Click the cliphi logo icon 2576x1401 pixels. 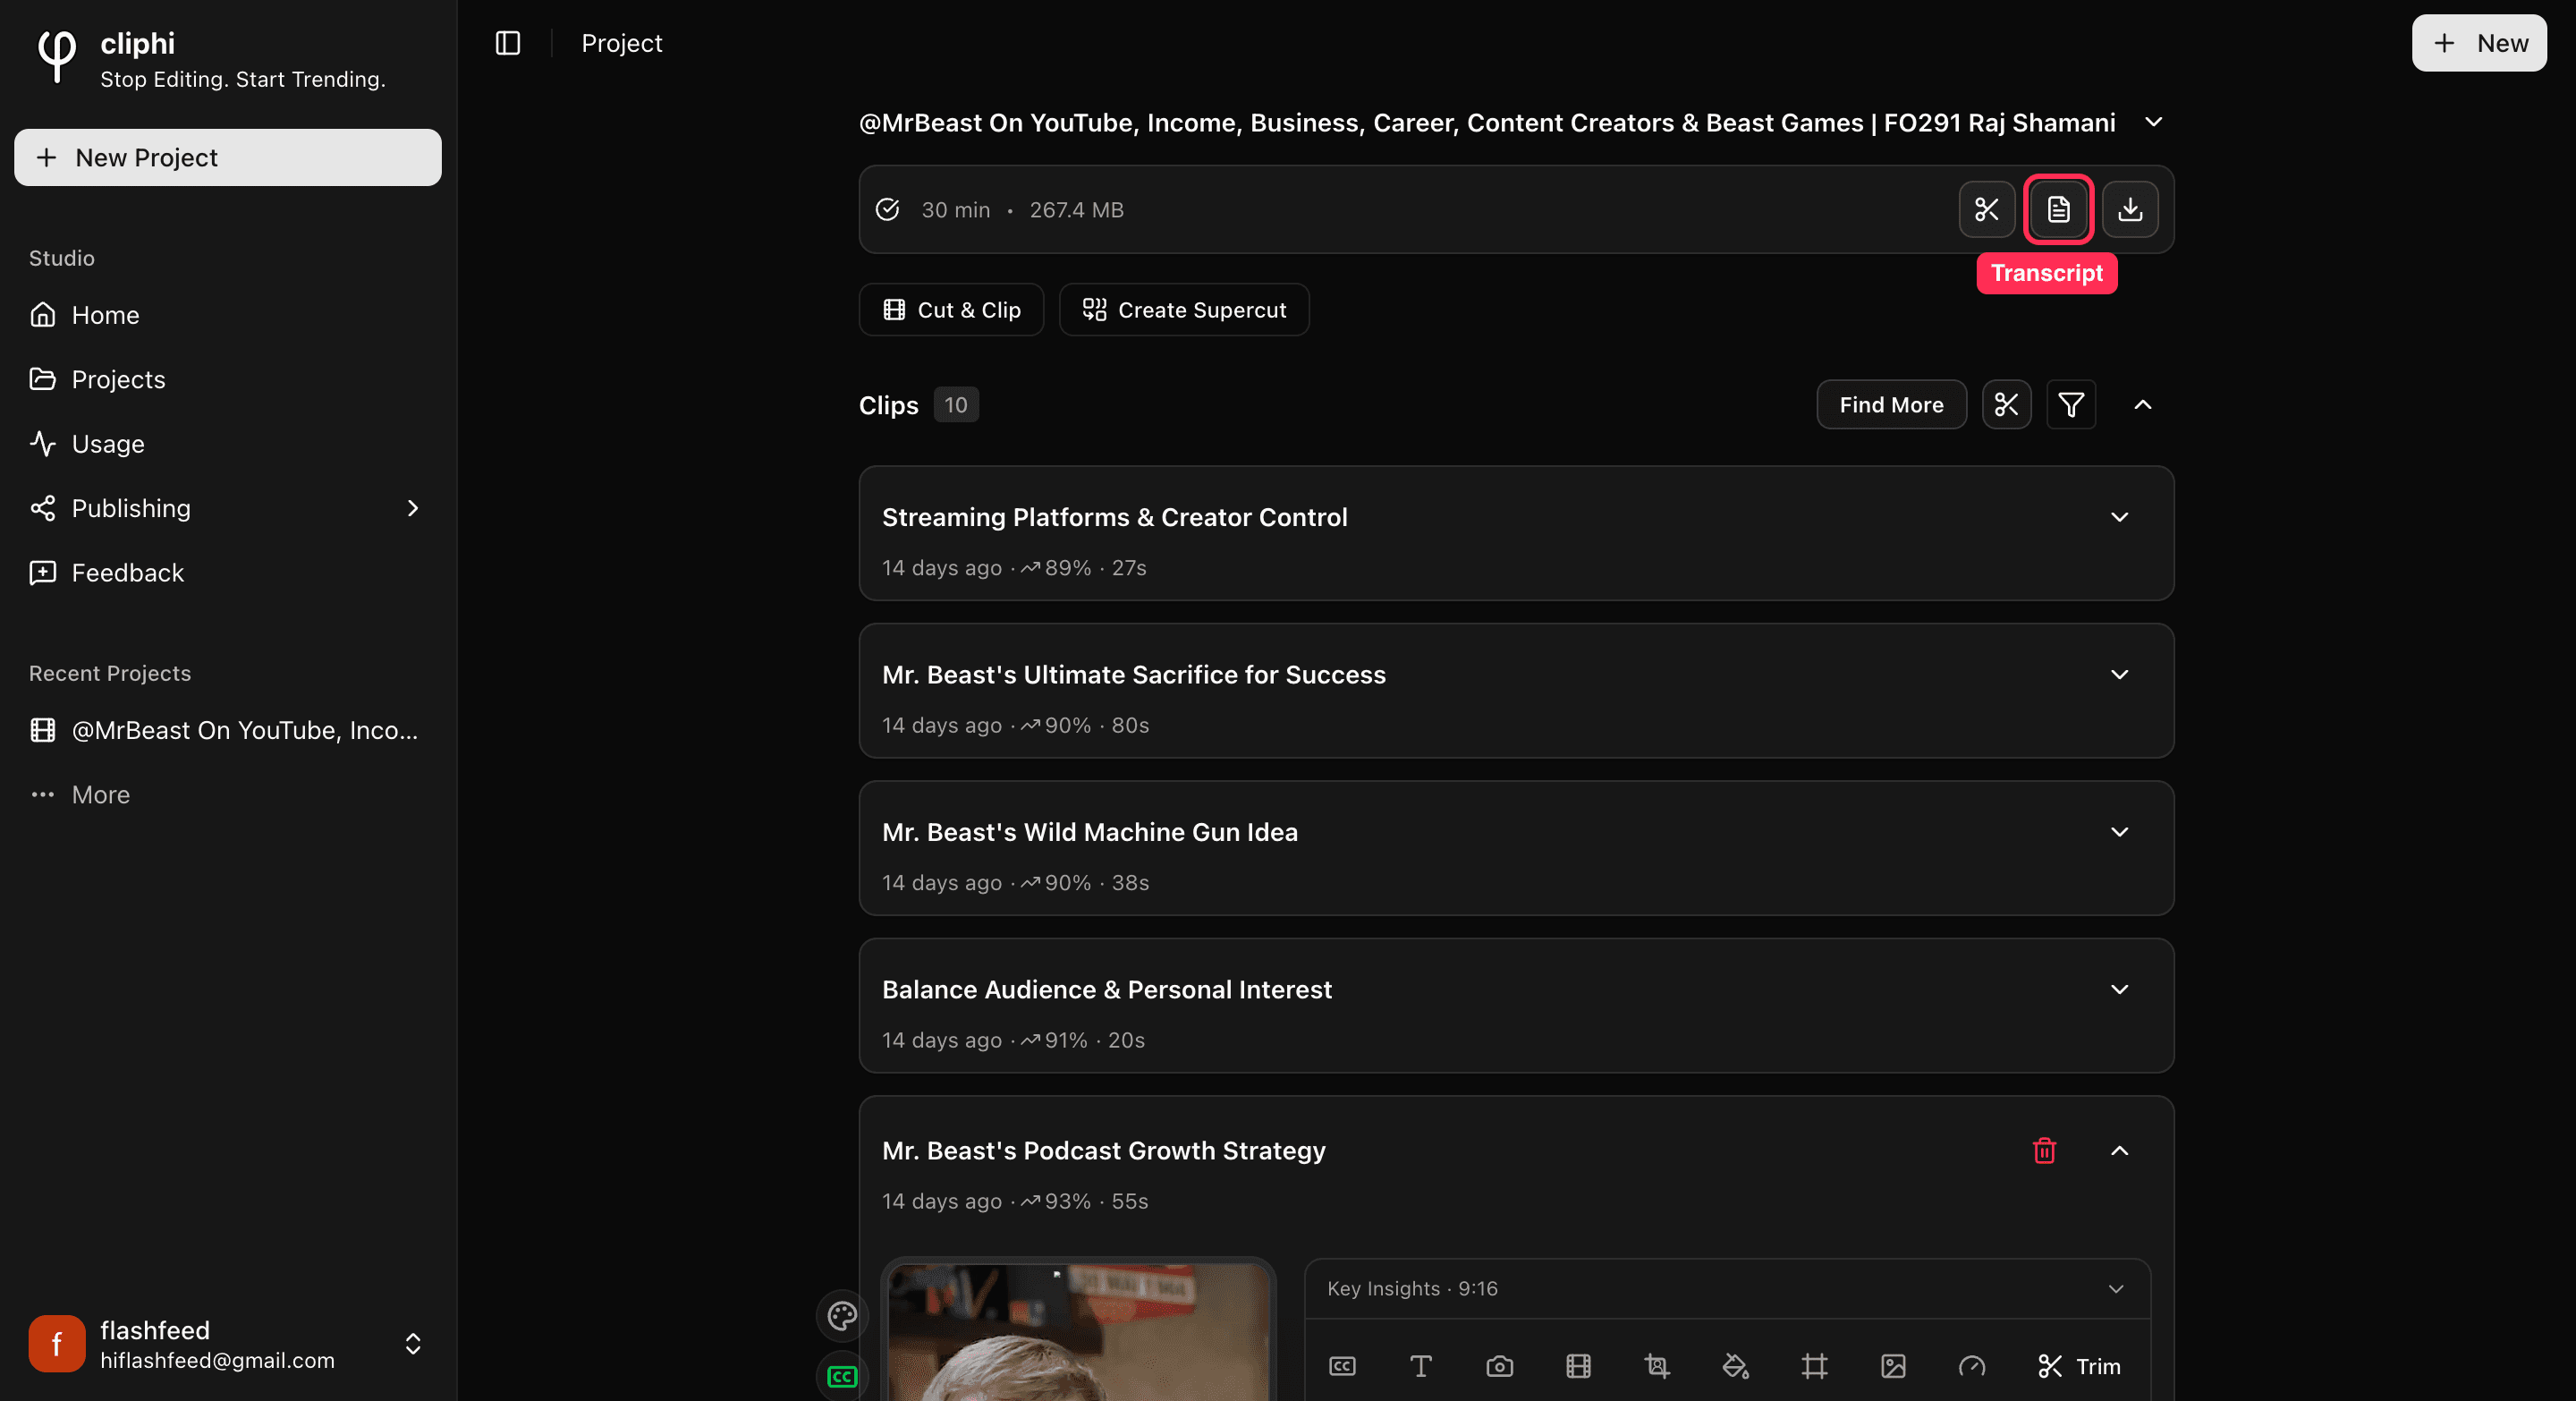(x=57, y=56)
